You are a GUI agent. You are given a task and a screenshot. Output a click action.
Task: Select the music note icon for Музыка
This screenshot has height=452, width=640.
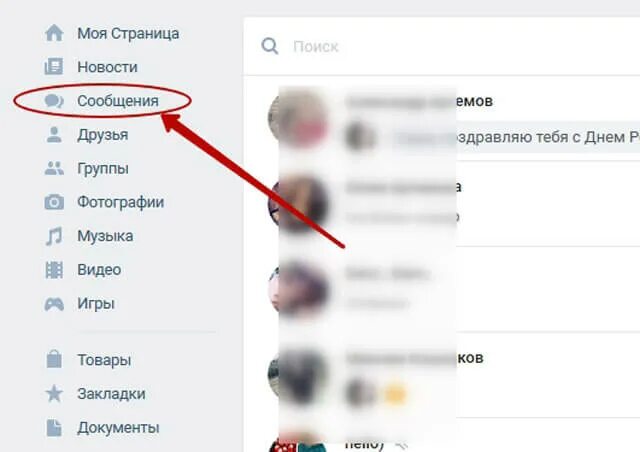tap(54, 236)
